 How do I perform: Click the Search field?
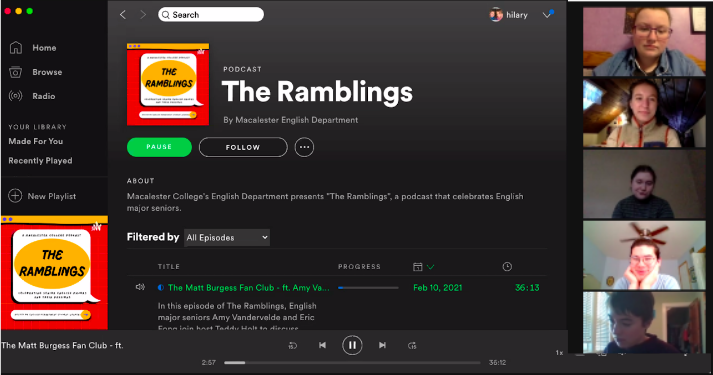[211, 15]
